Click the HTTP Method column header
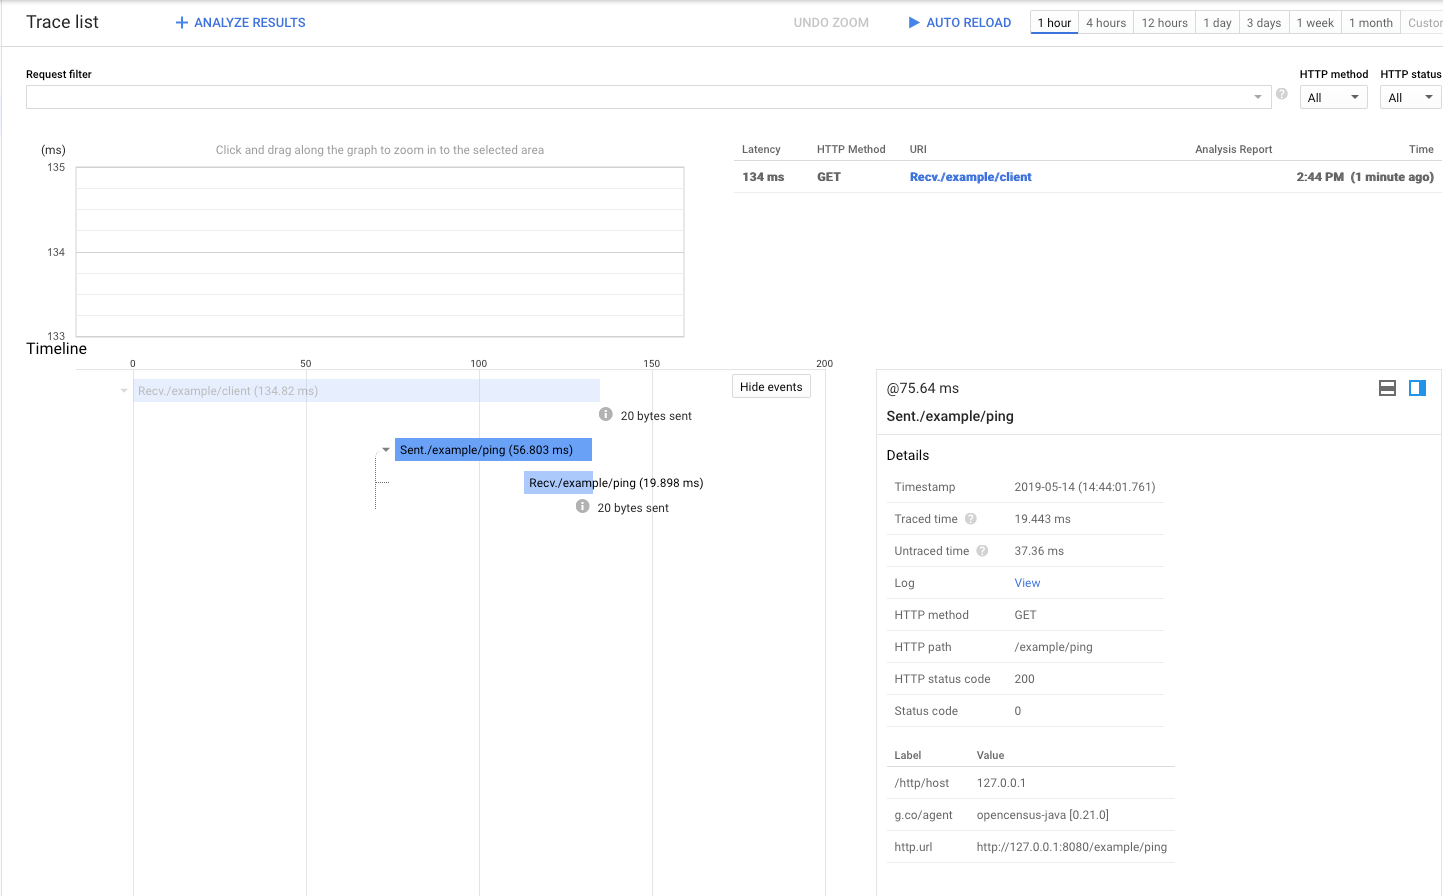This screenshot has height=896, width=1443. coord(851,149)
